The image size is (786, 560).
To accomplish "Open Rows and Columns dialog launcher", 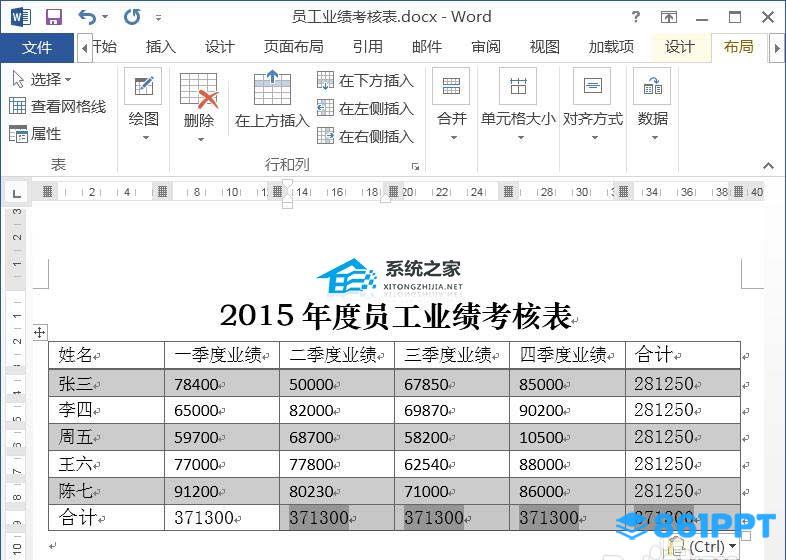I will (415, 166).
